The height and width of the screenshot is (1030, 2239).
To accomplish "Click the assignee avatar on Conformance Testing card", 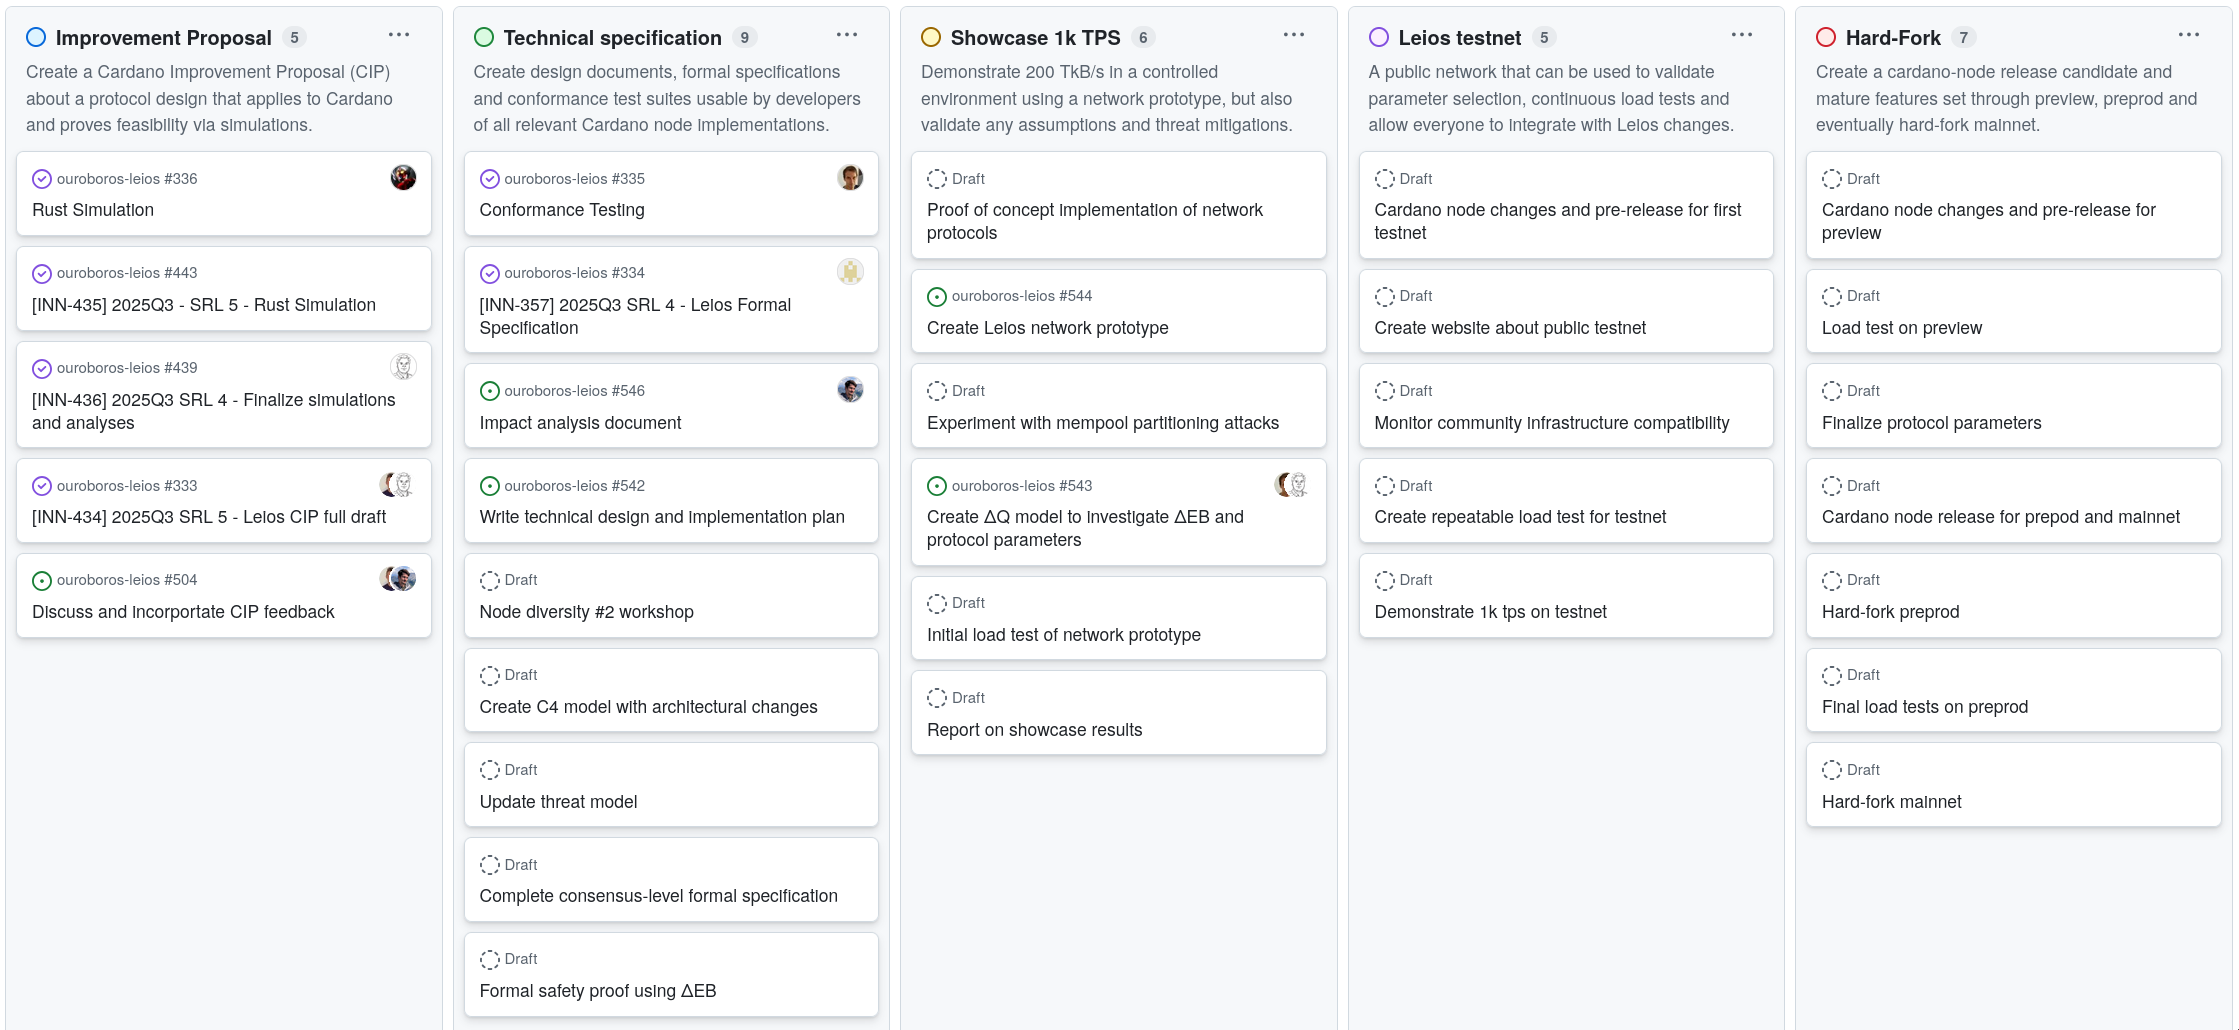I will pyautogui.click(x=850, y=178).
